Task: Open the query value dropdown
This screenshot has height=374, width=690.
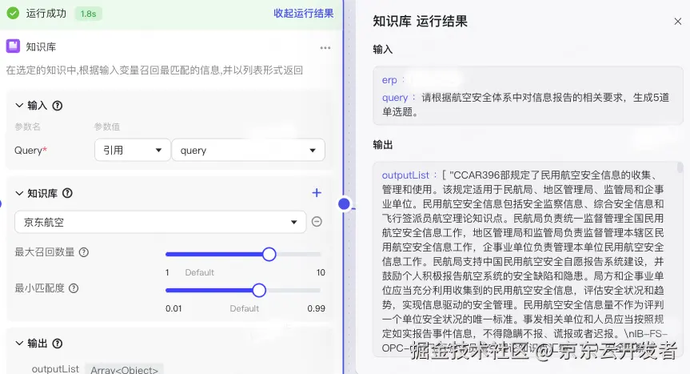Action: (248, 150)
